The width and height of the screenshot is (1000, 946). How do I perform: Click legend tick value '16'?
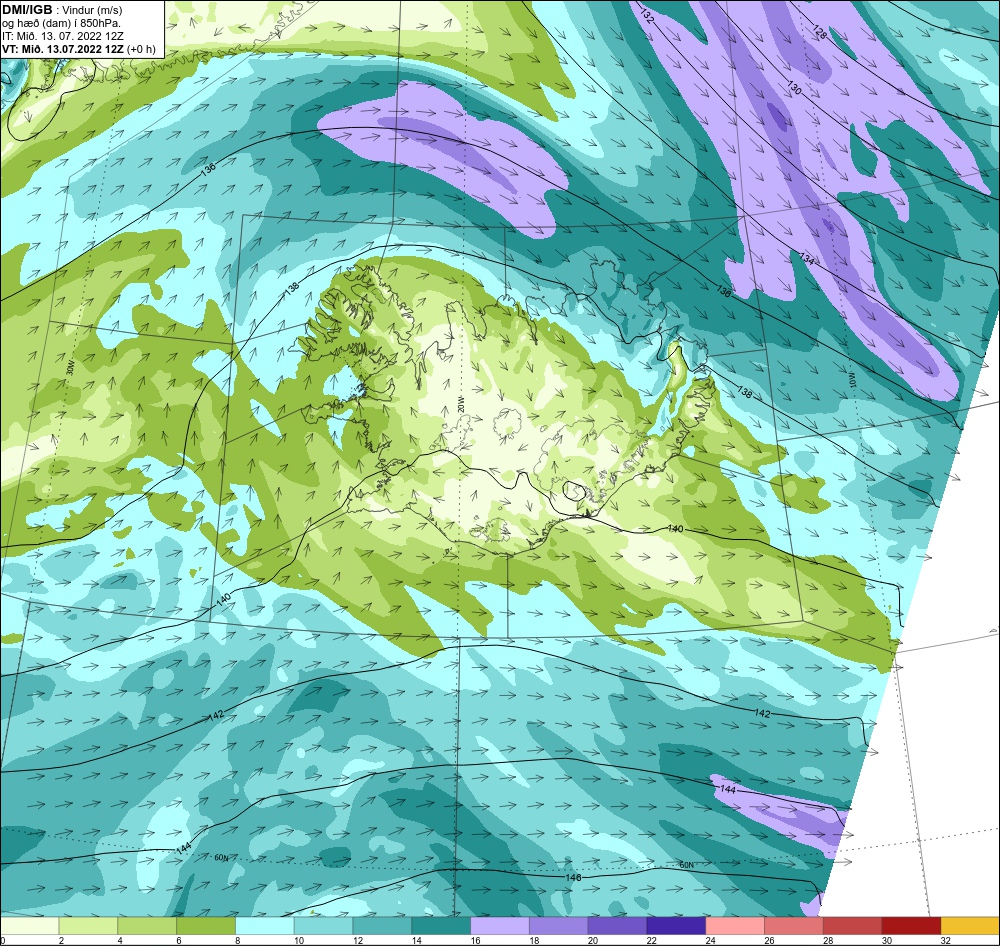pyautogui.click(x=476, y=940)
